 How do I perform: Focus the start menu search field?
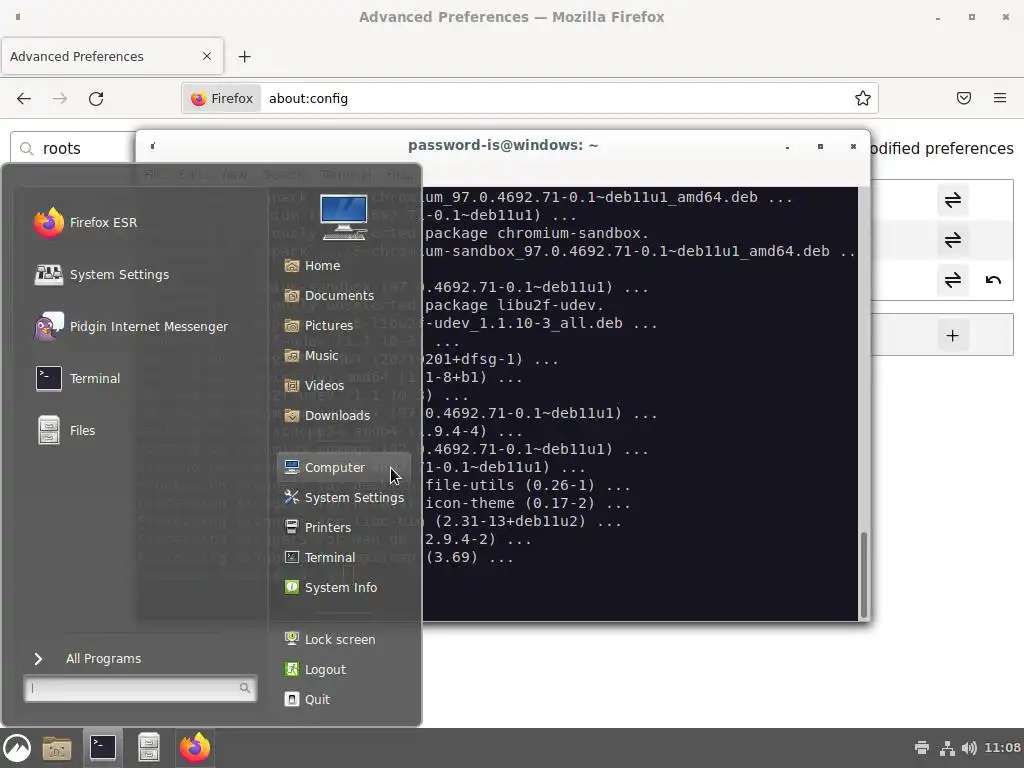click(140, 688)
